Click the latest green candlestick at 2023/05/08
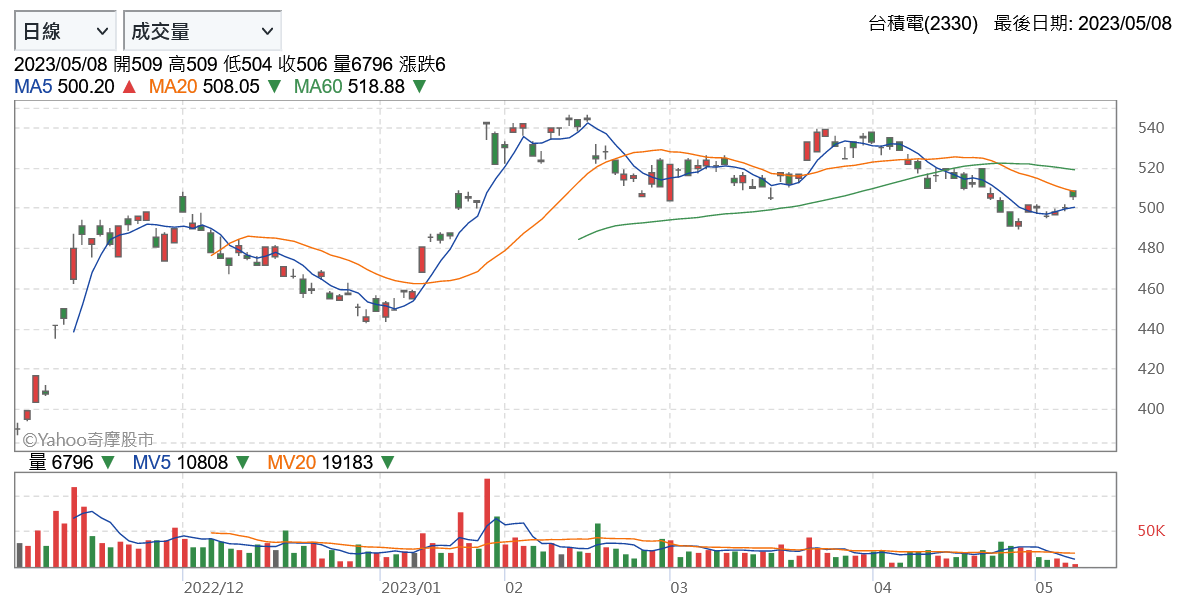The image size is (1181, 609). point(1073,193)
